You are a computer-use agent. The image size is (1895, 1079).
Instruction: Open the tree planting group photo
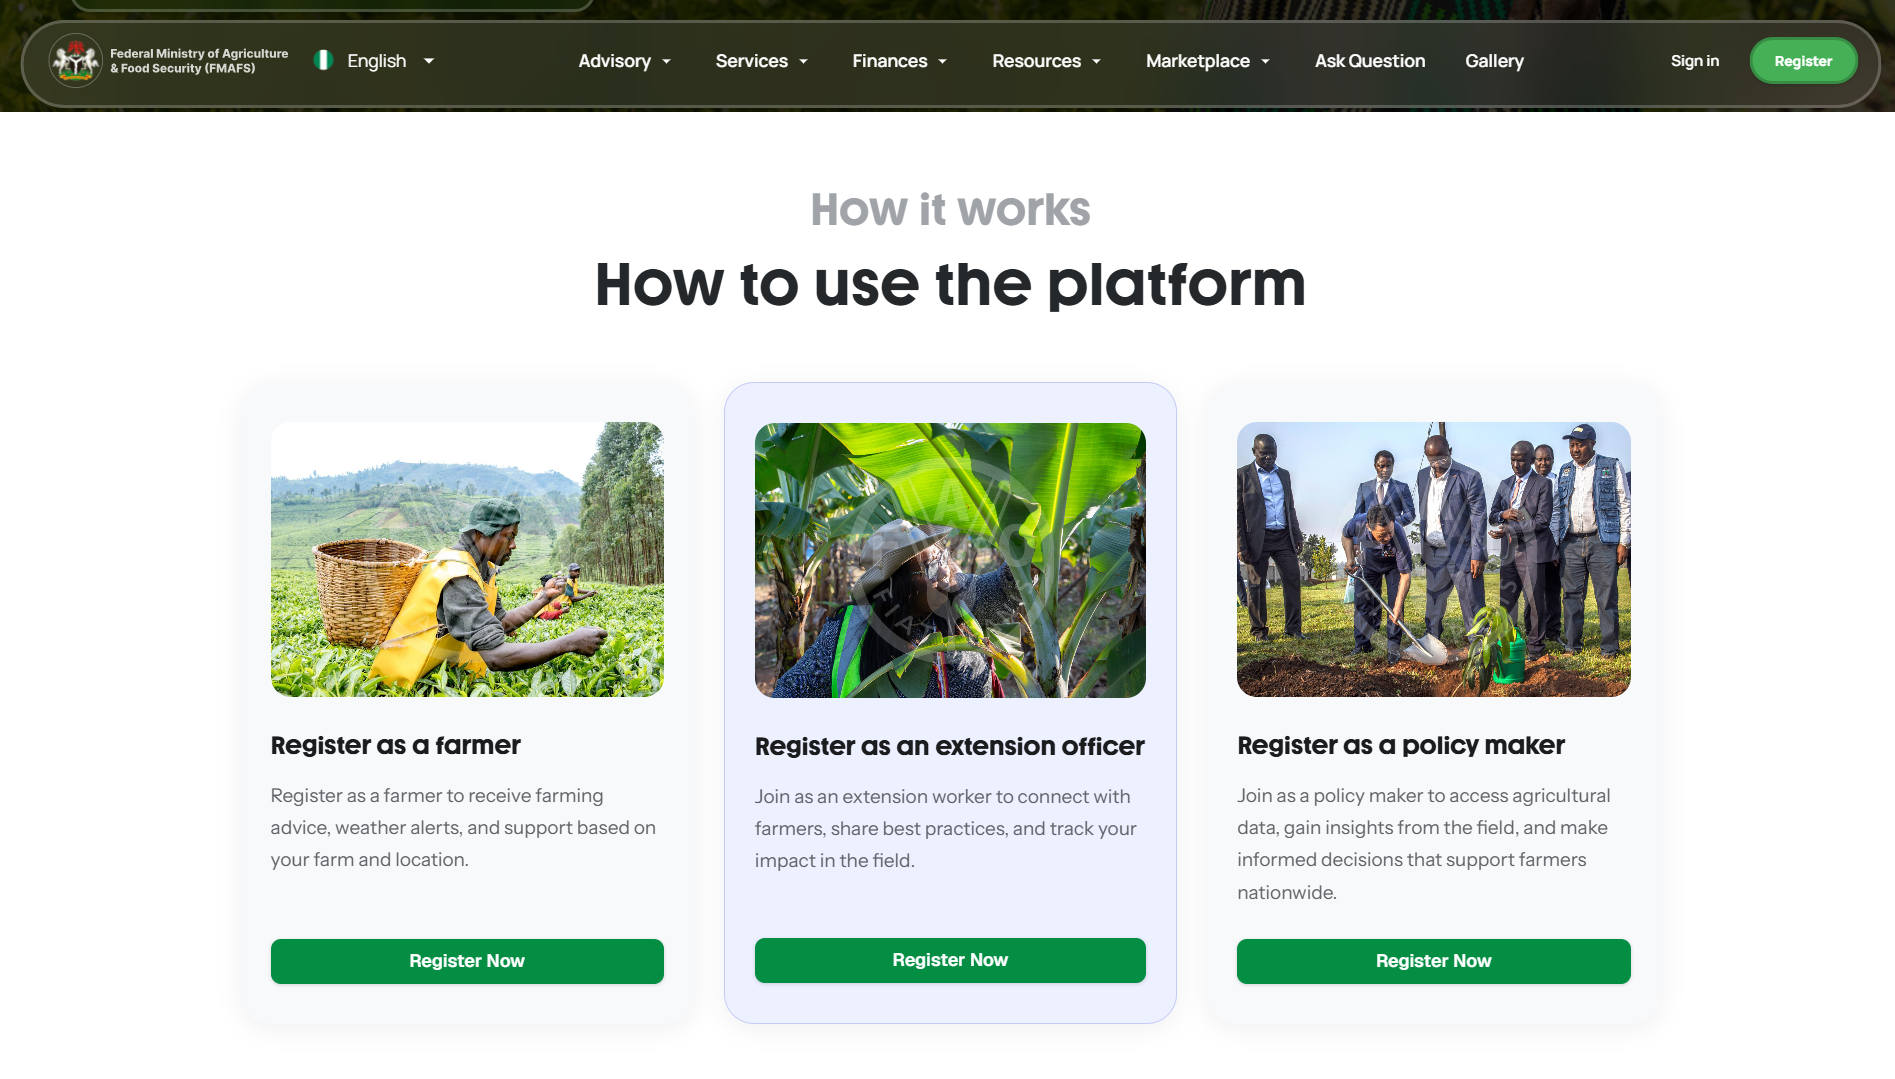point(1433,559)
